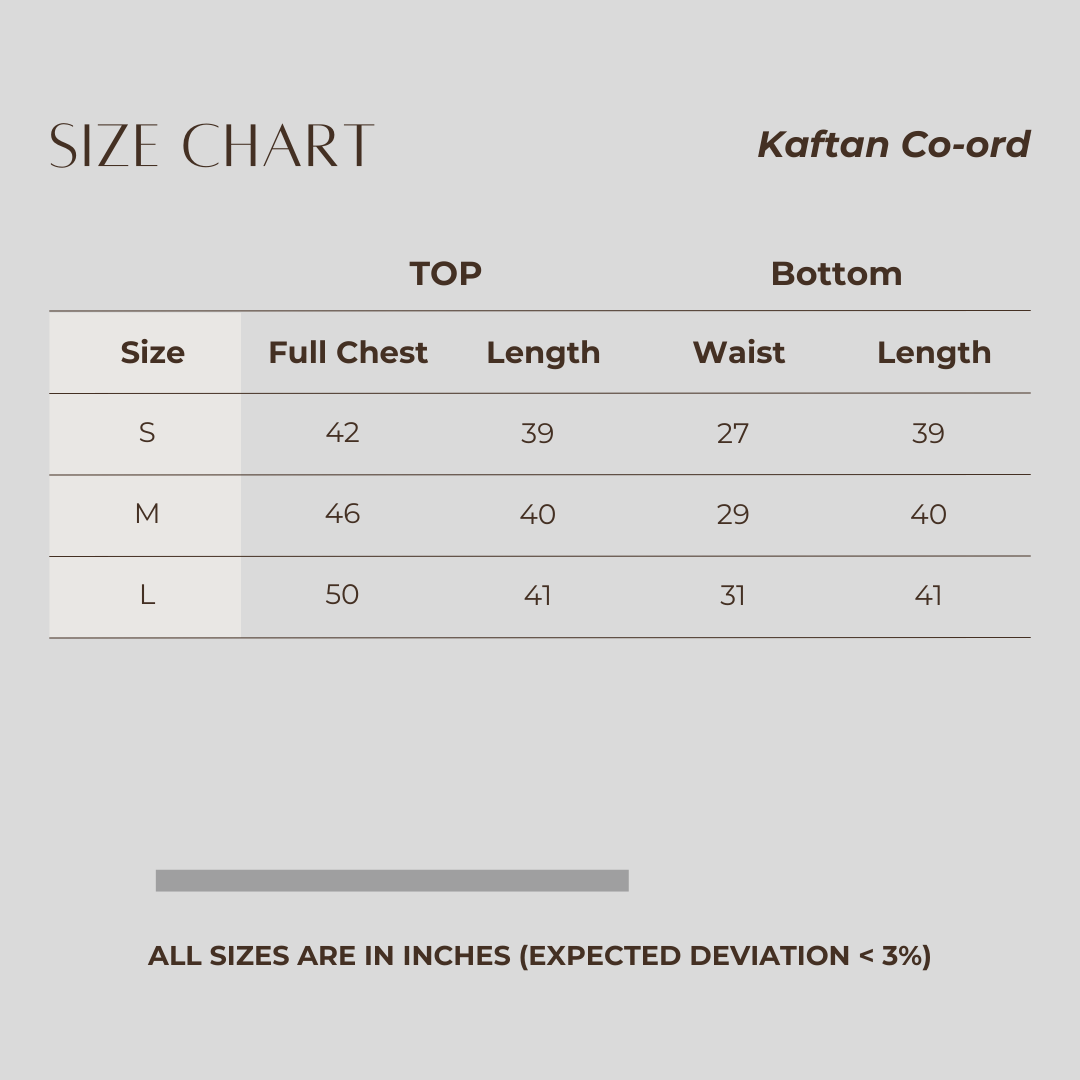Click the Full Chest column header
Image resolution: width=1080 pixels, height=1080 pixels.
coord(347,353)
